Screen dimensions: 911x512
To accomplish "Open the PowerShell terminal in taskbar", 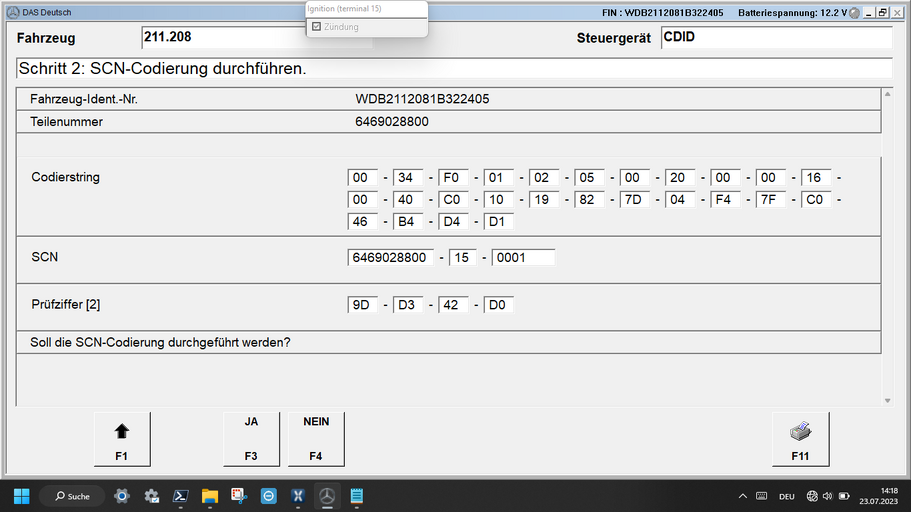I will tap(181, 496).
